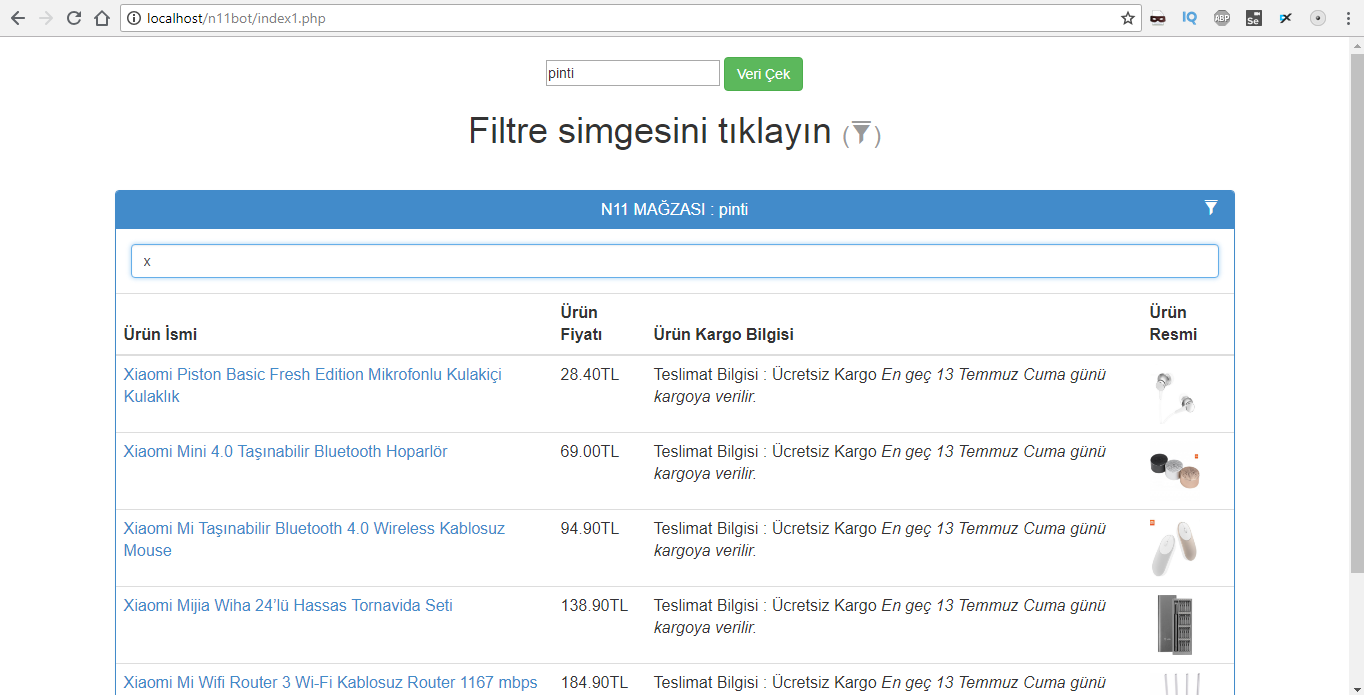Open Xiaomi Mi Bluetooth Wireless Mouse link
The width and height of the screenshot is (1364, 695).
314,539
